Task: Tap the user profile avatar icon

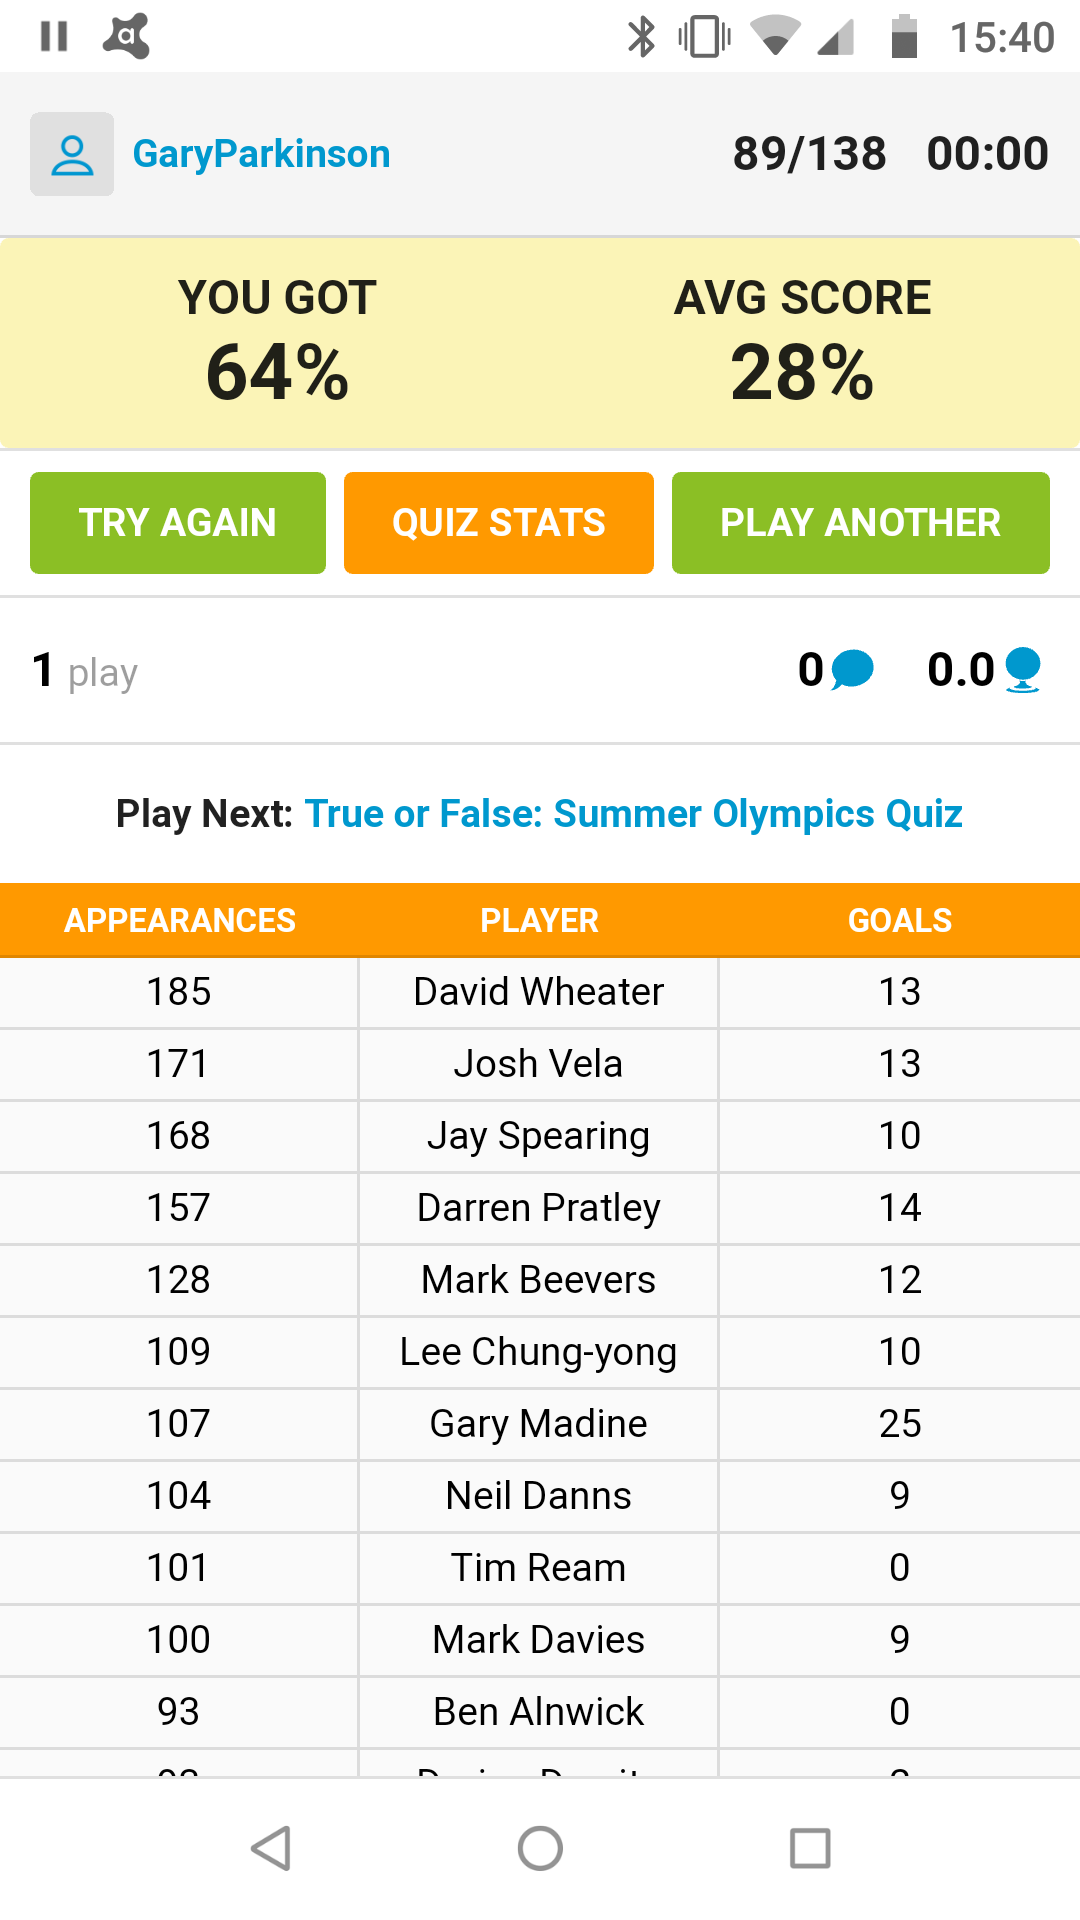Action: pos(72,154)
